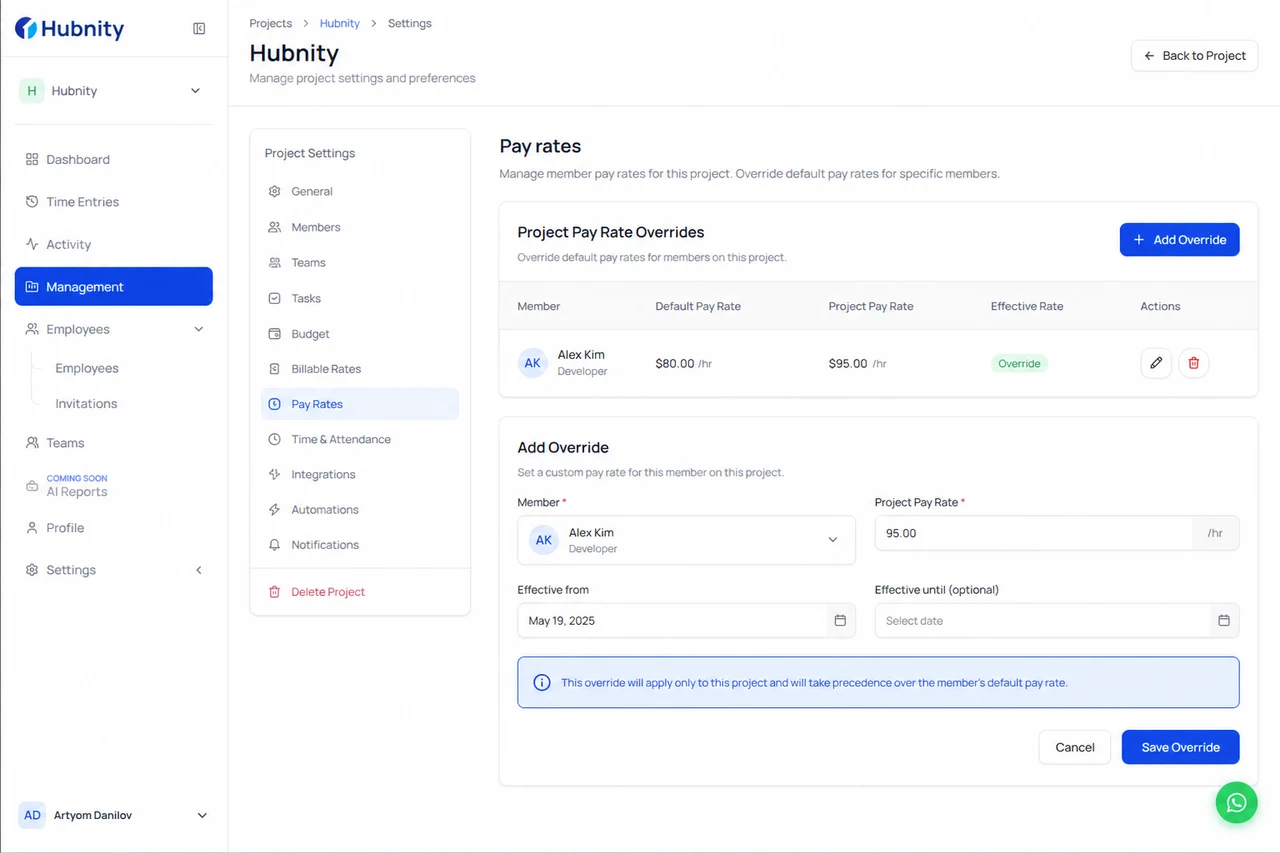Click the AK avatar in the overrides table
The image size is (1280, 853).
coord(533,363)
